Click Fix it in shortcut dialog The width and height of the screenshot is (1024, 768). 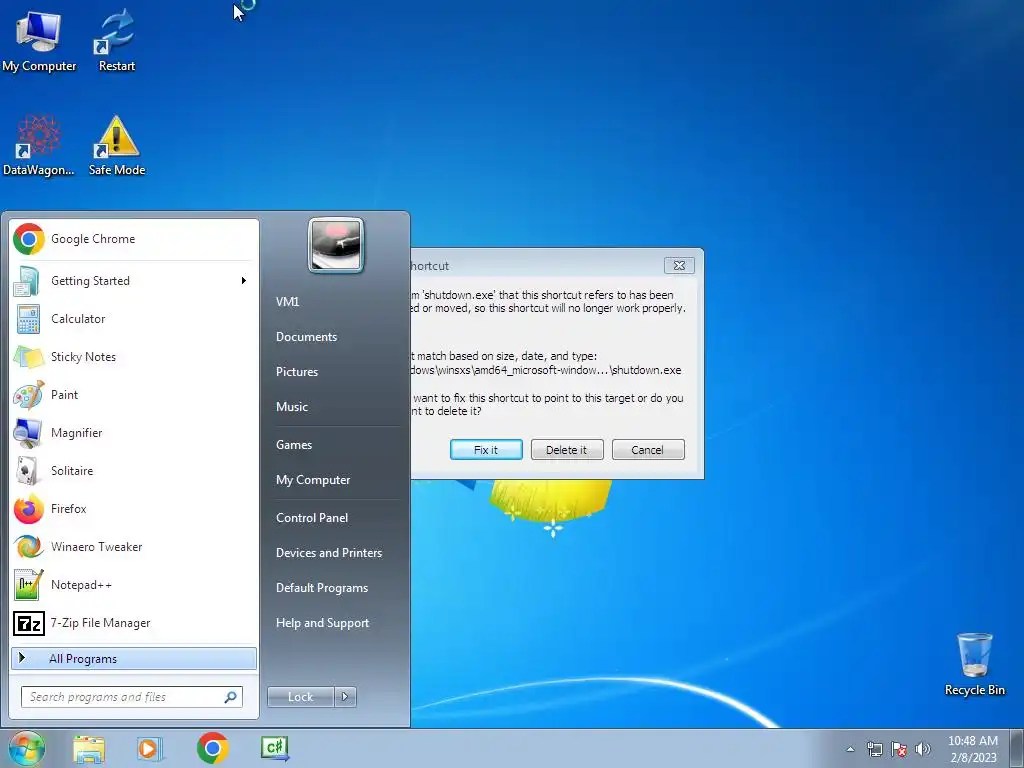point(486,450)
